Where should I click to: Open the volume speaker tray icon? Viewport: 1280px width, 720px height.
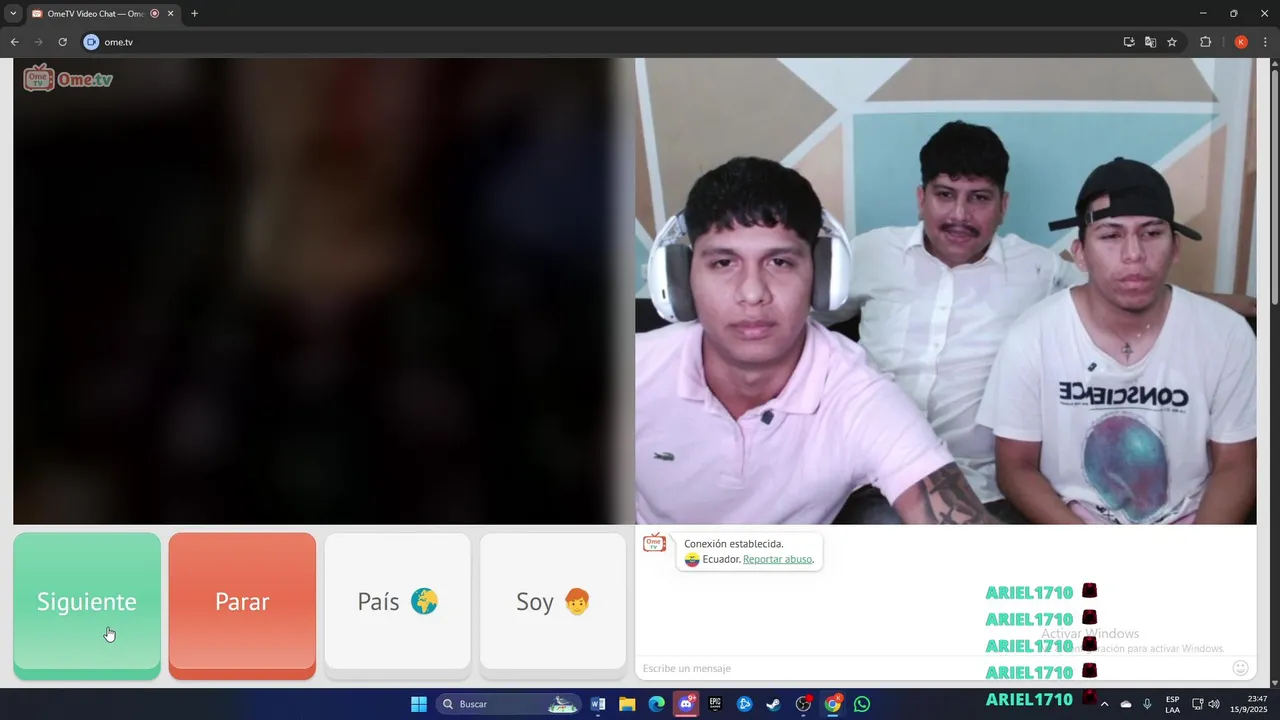point(1214,704)
